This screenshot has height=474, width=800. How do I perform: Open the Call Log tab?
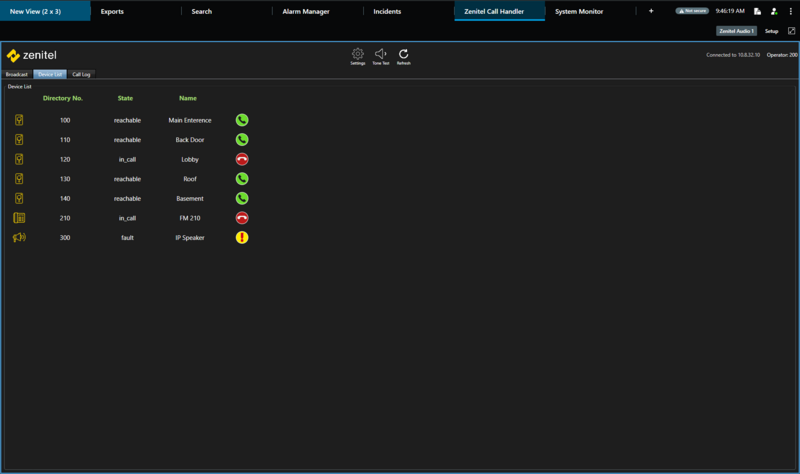tap(81, 75)
